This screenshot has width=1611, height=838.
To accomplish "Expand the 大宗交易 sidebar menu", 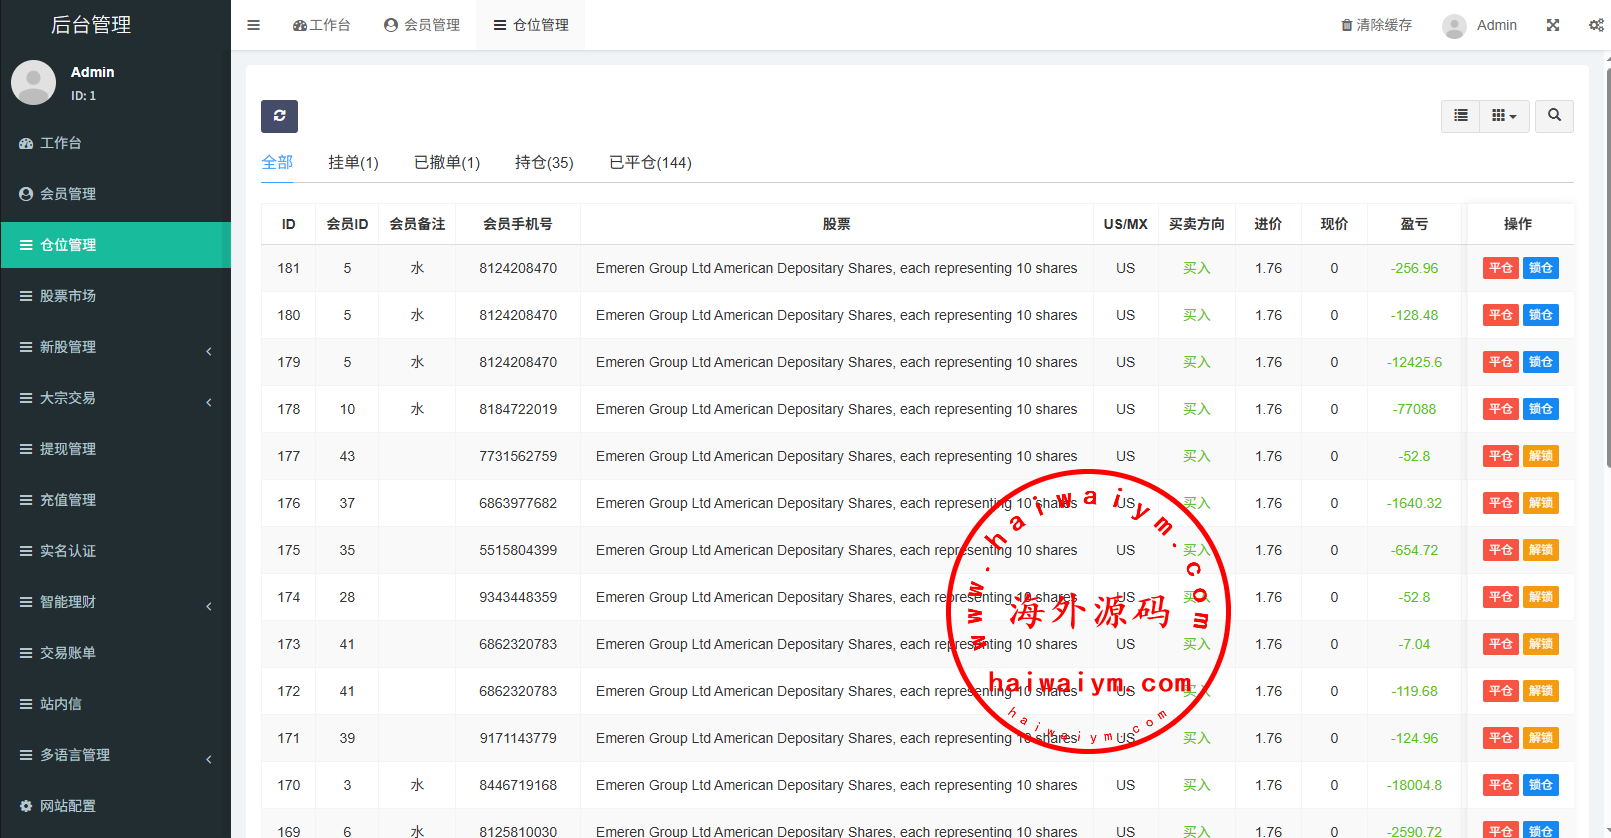I will [x=115, y=398].
